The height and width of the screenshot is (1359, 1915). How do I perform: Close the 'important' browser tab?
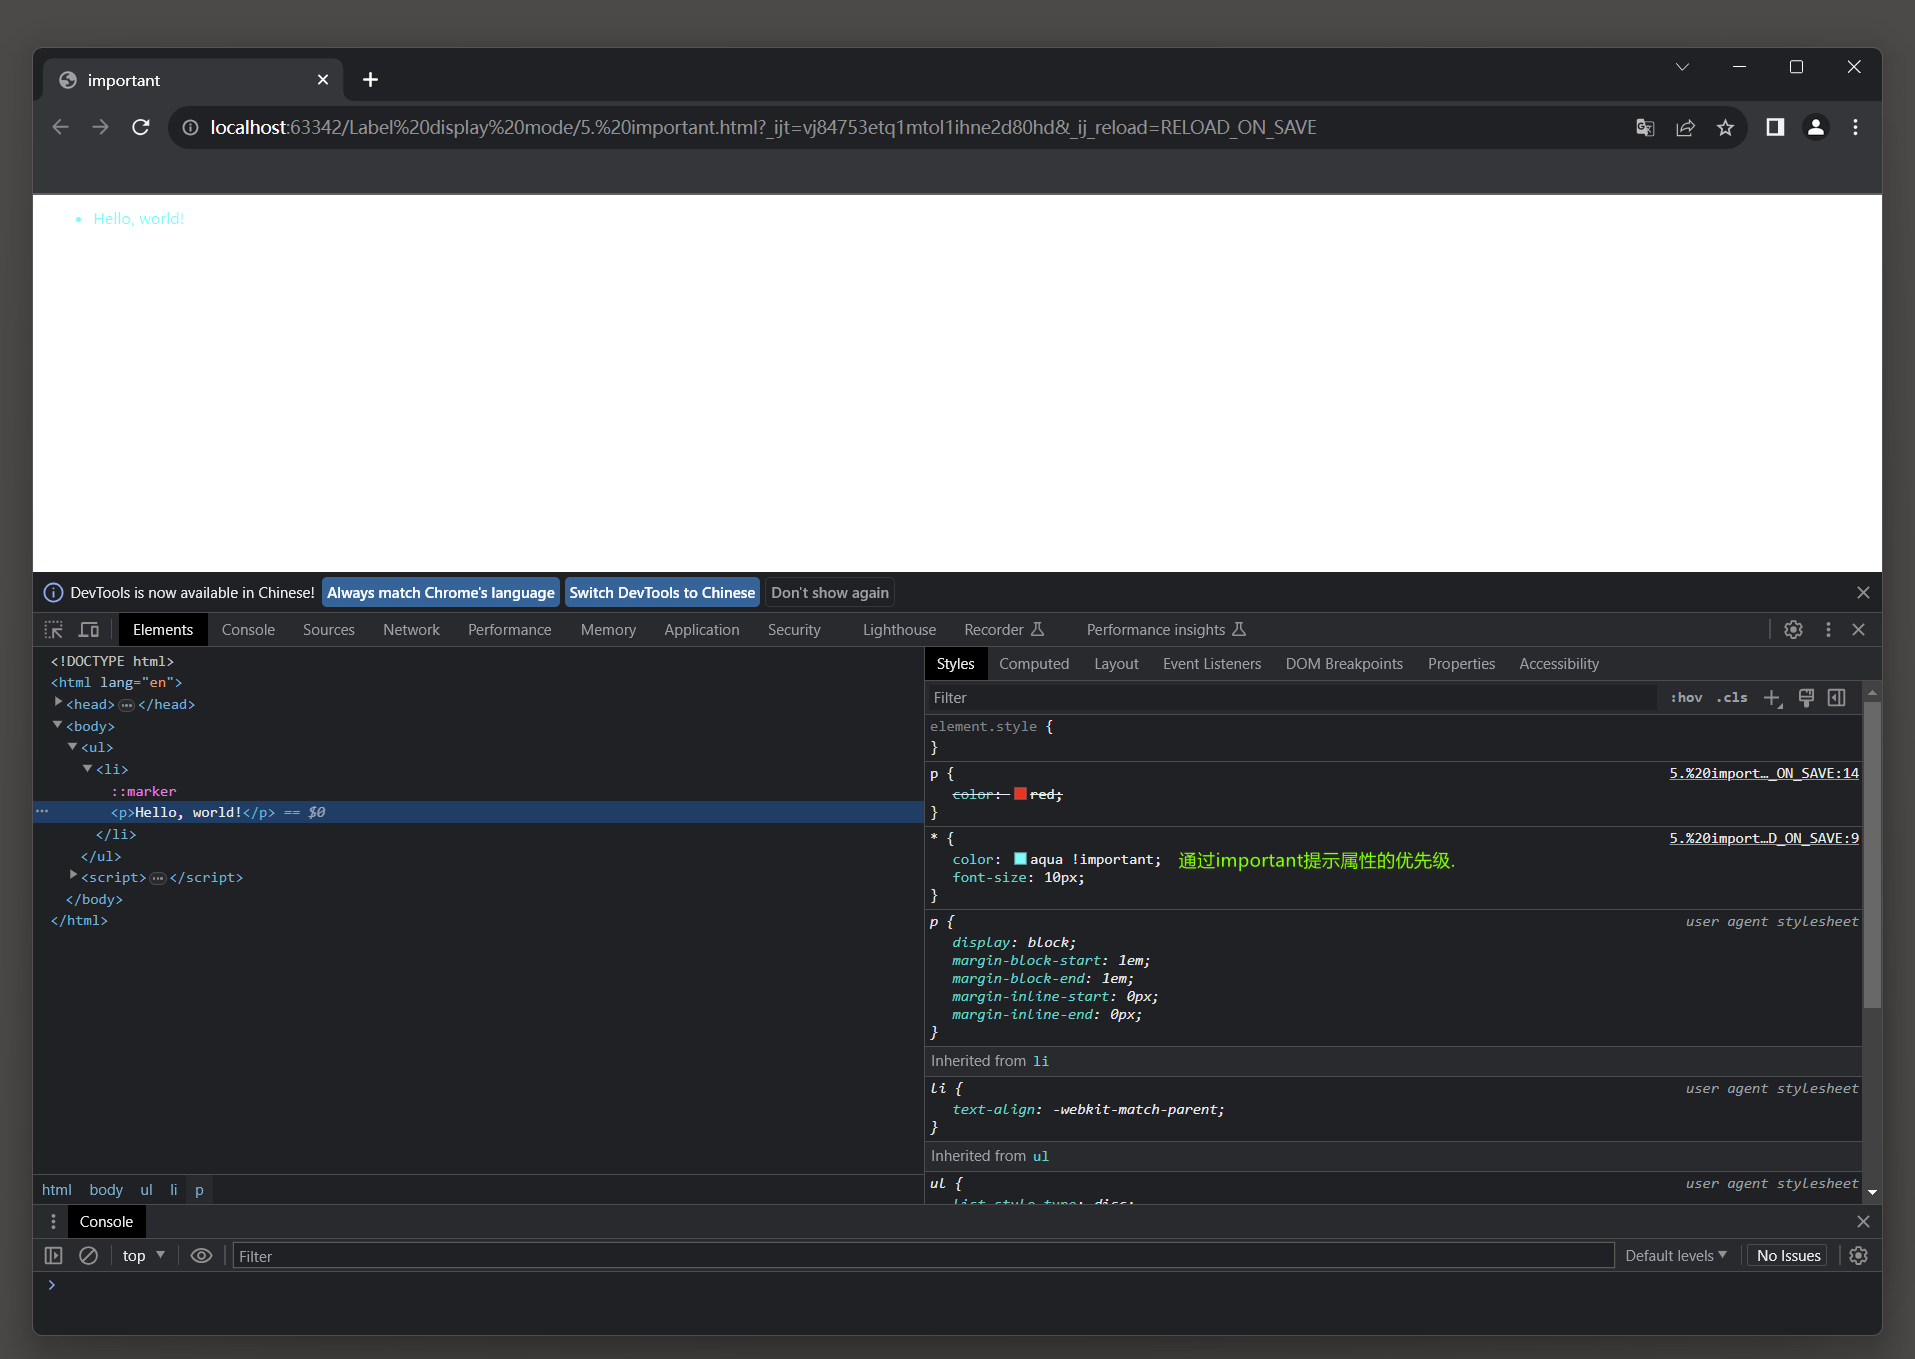coord(323,80)
